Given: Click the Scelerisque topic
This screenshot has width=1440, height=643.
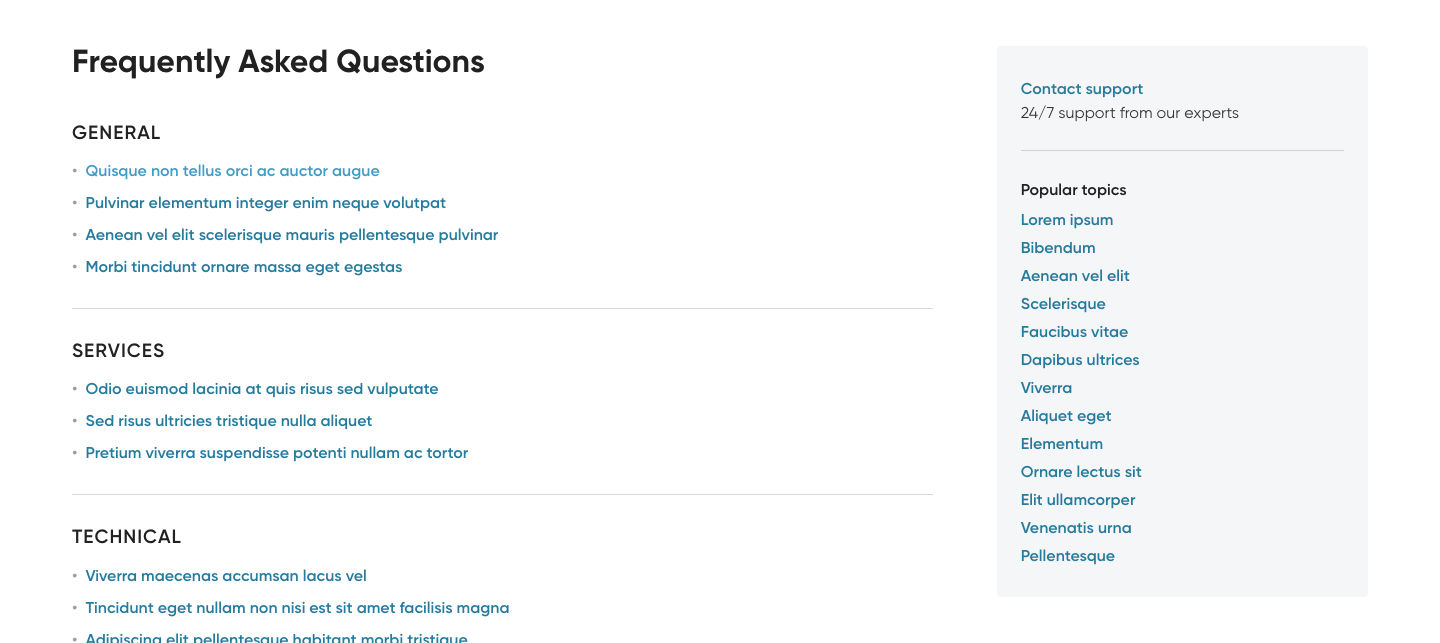Looking at the screenshot, I should [x=1062, y=304].
